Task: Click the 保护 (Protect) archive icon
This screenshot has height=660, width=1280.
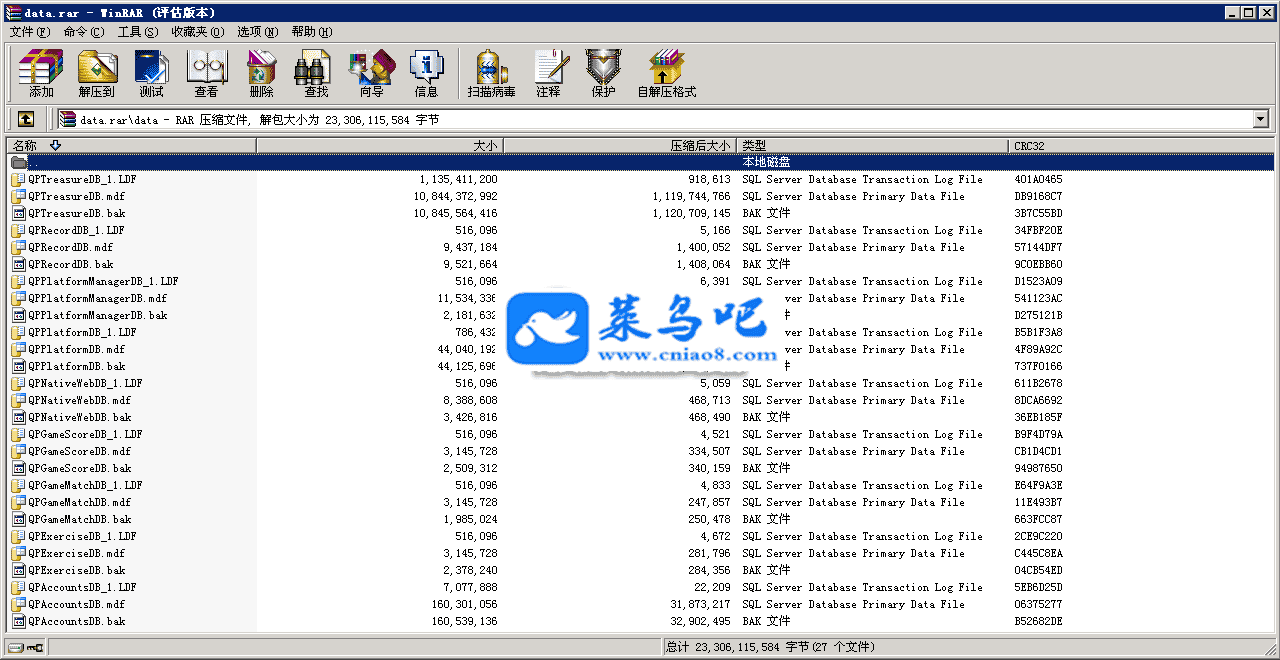Action: (603, 74)
